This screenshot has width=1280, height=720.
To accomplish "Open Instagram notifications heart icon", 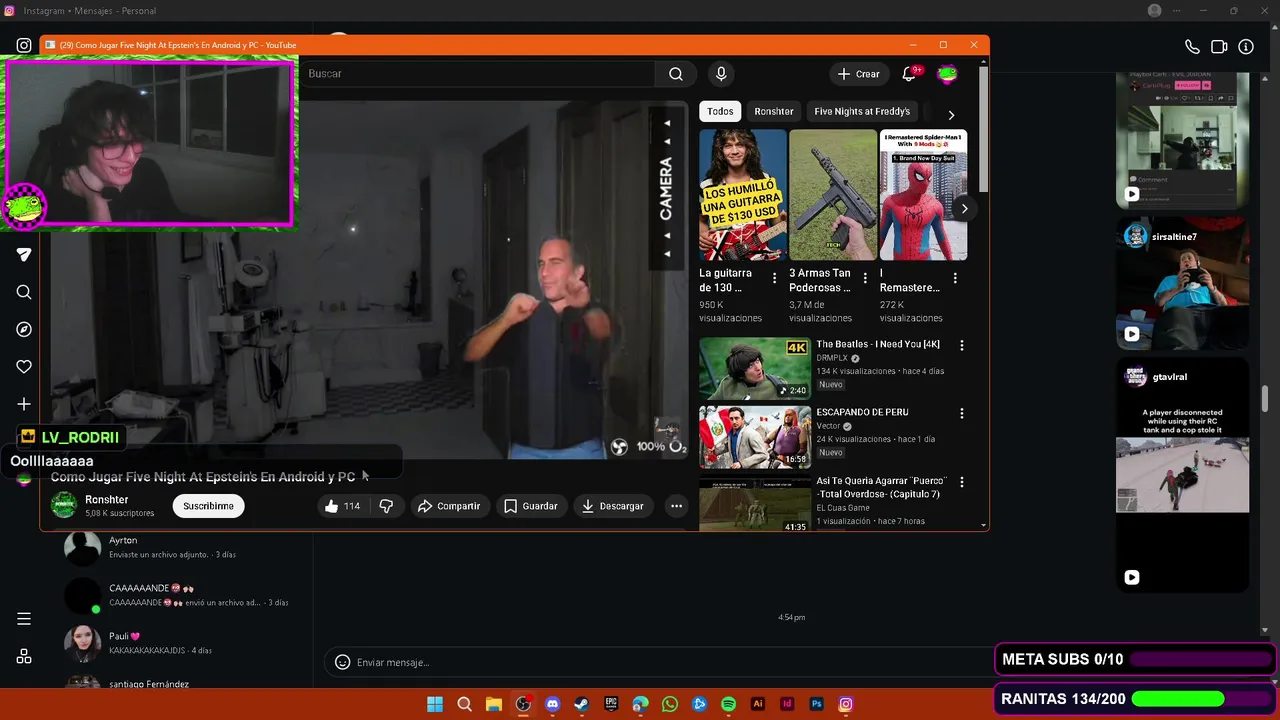I will tap(24, 367).
